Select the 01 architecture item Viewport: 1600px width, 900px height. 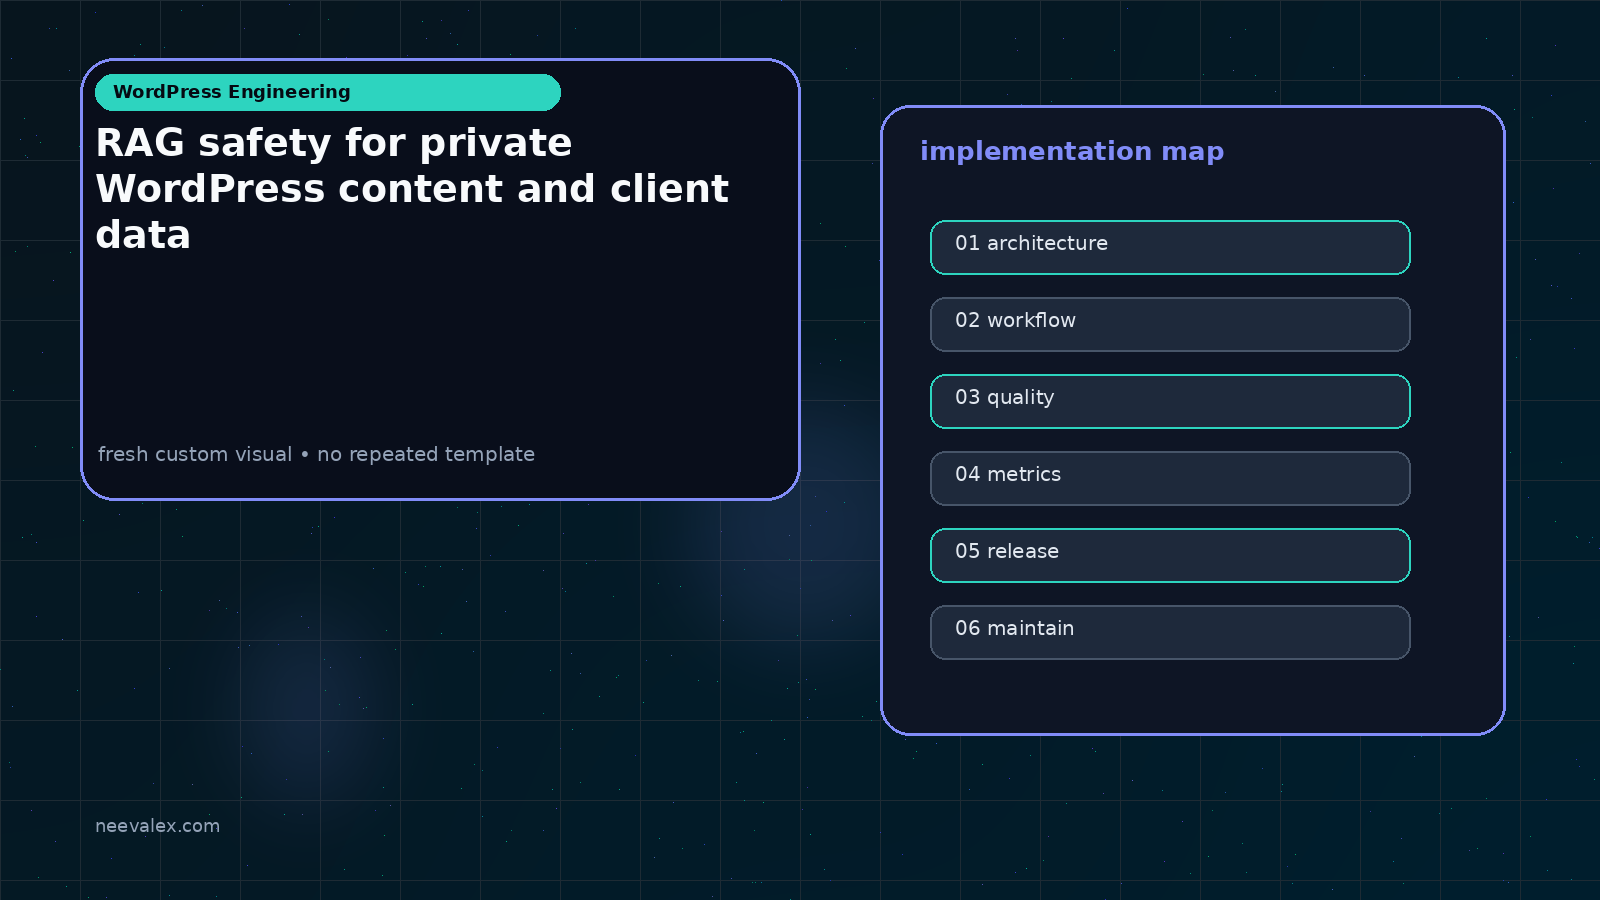pos(1170,247)
